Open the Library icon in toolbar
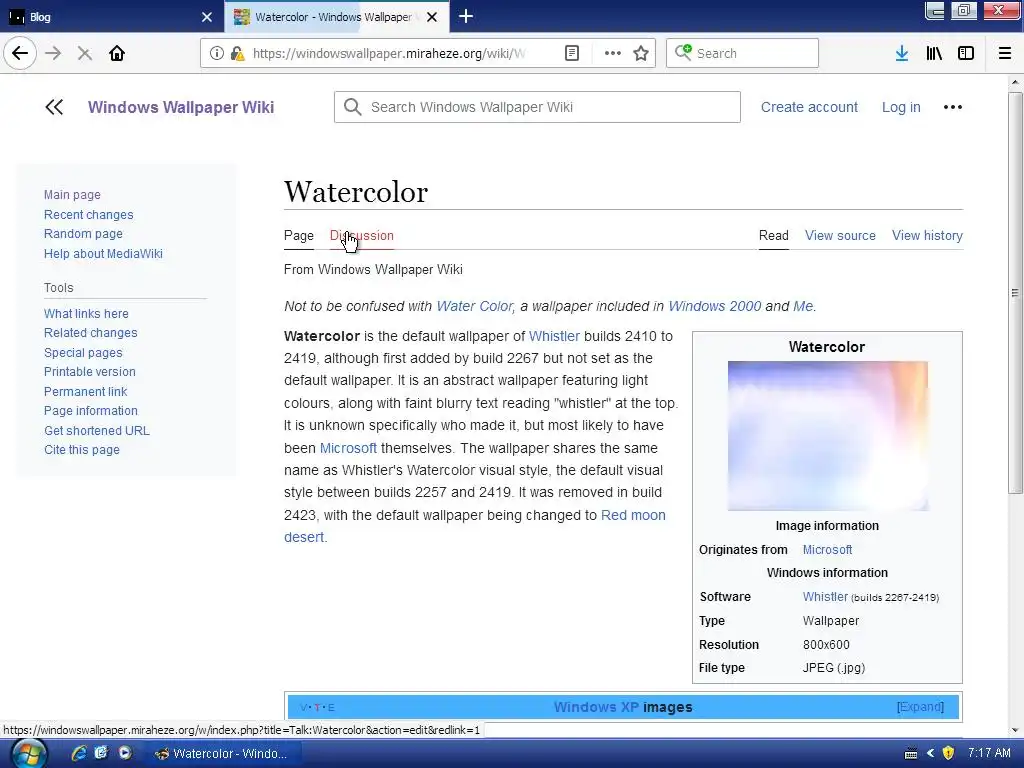Image resolution: width=1024 pixels, height=768 pixels. click(x=934, y=53)
